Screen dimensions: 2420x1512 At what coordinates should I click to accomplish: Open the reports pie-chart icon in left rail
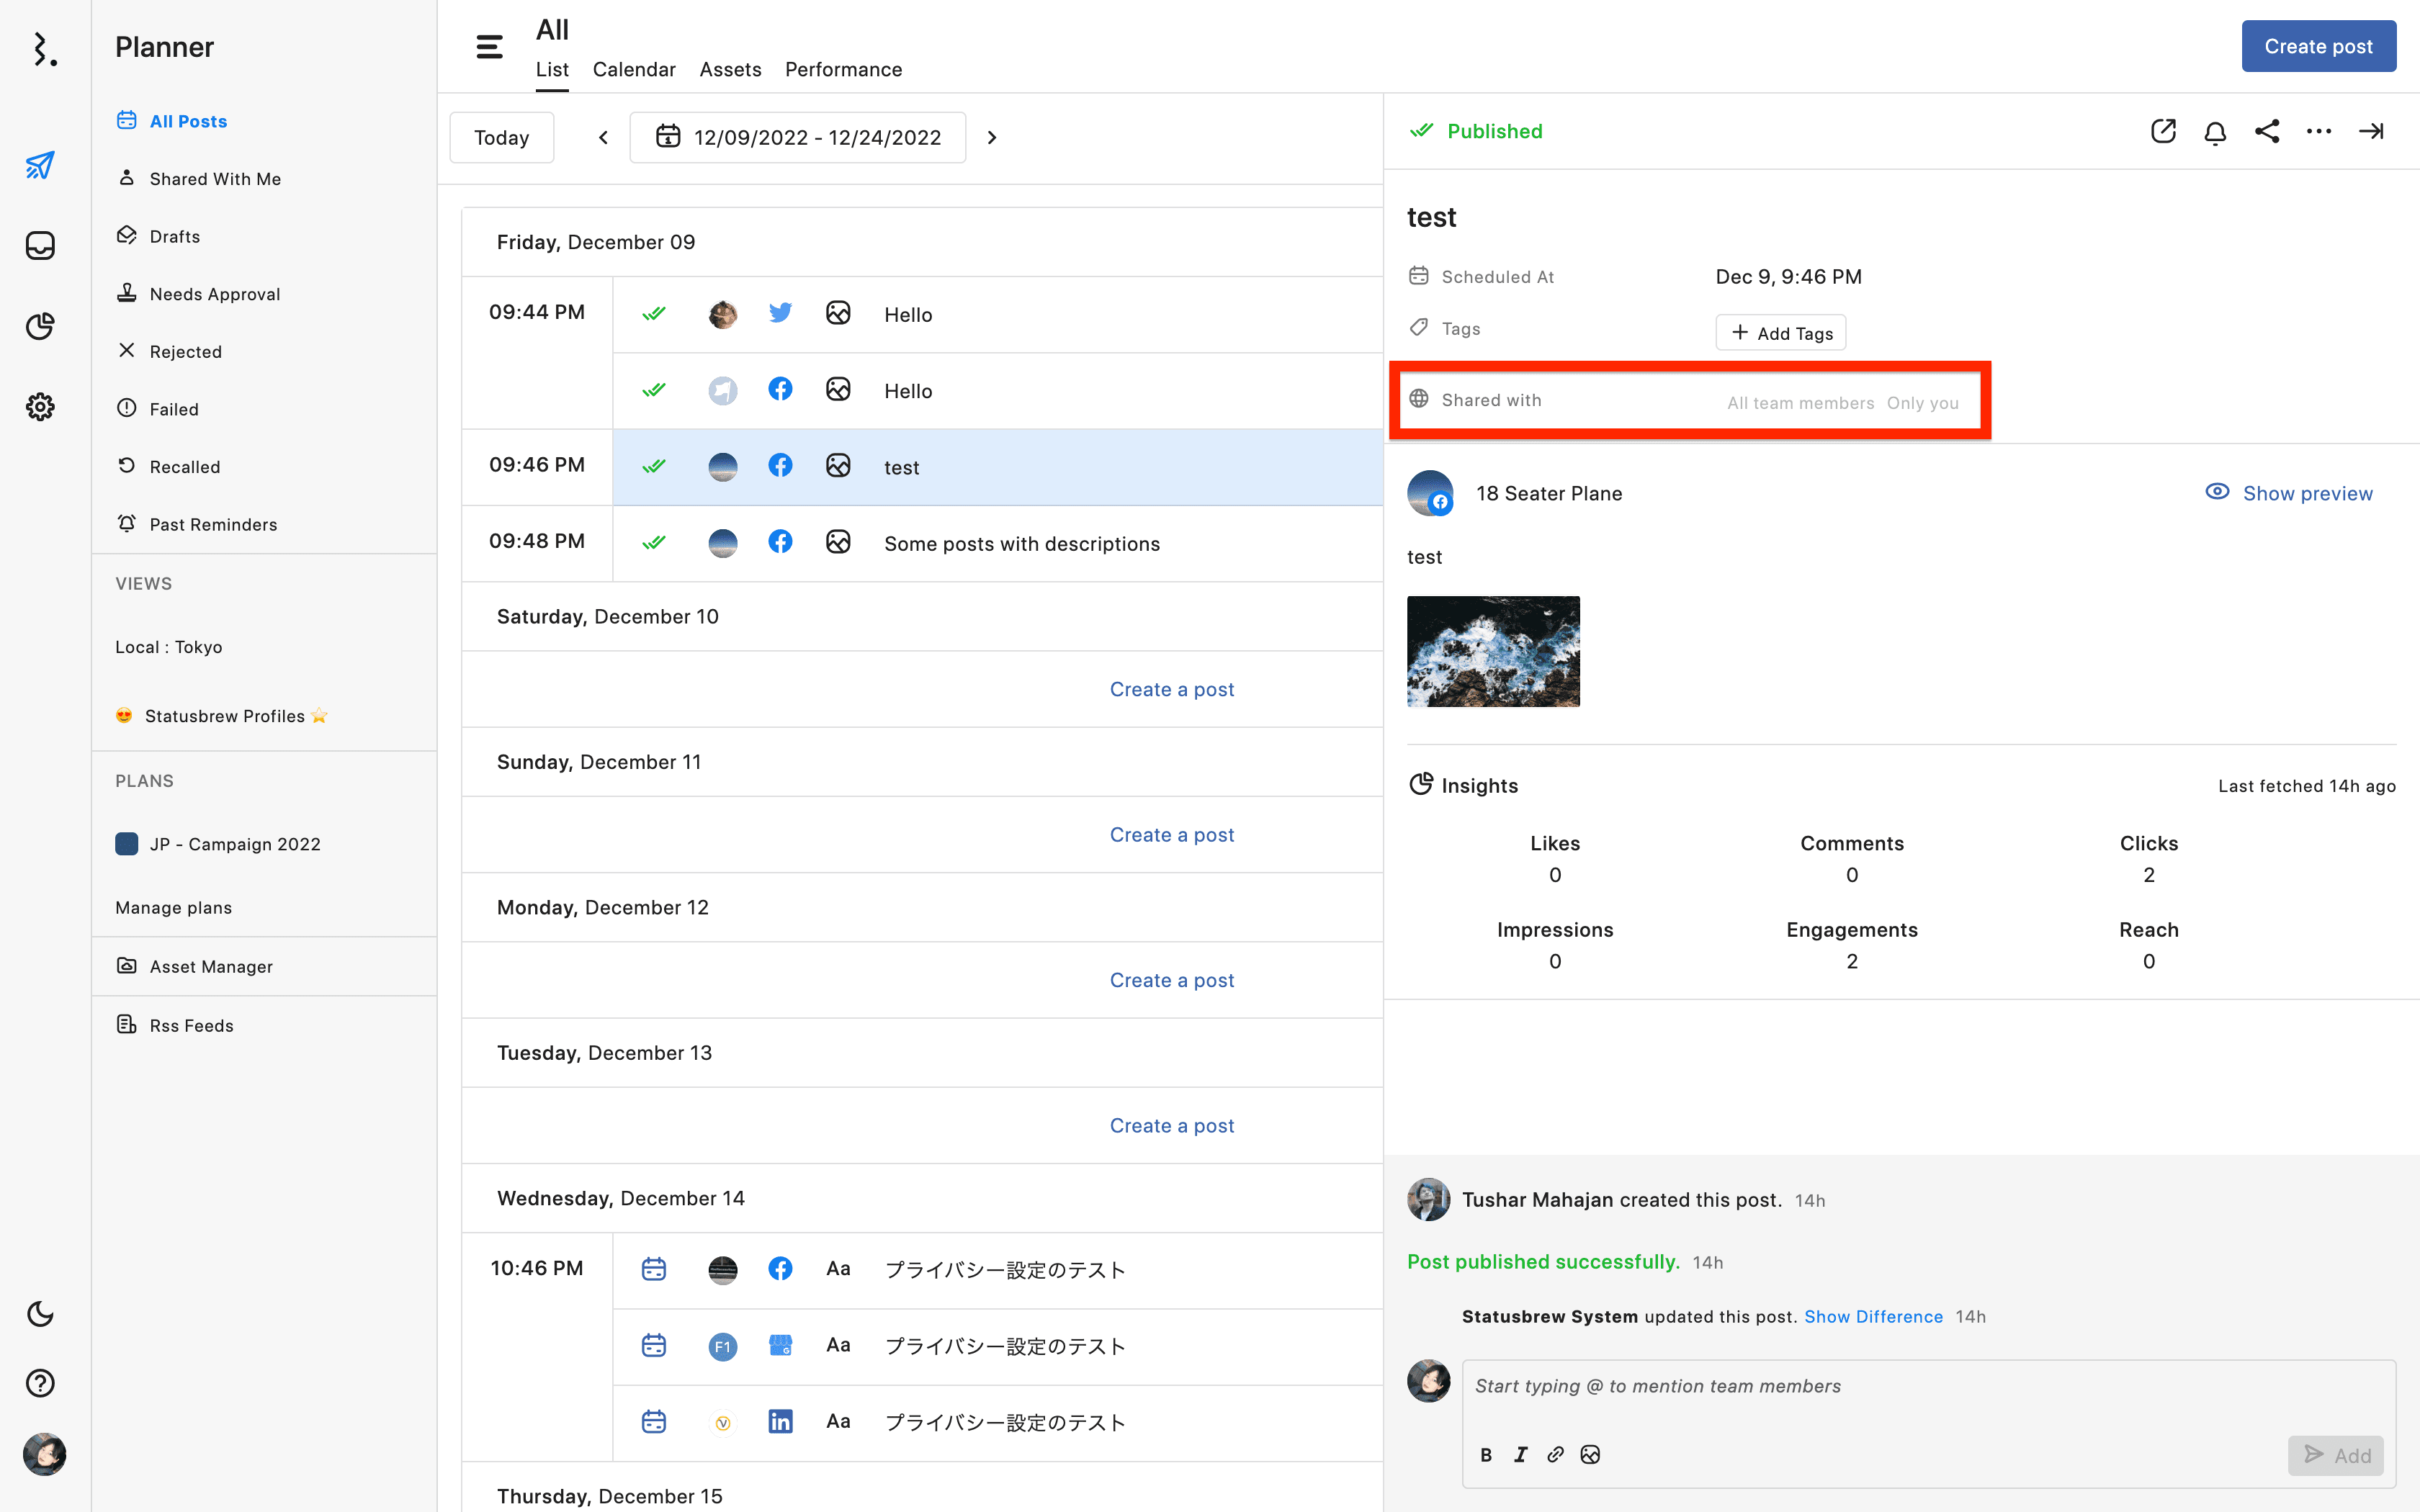(40, 326)
